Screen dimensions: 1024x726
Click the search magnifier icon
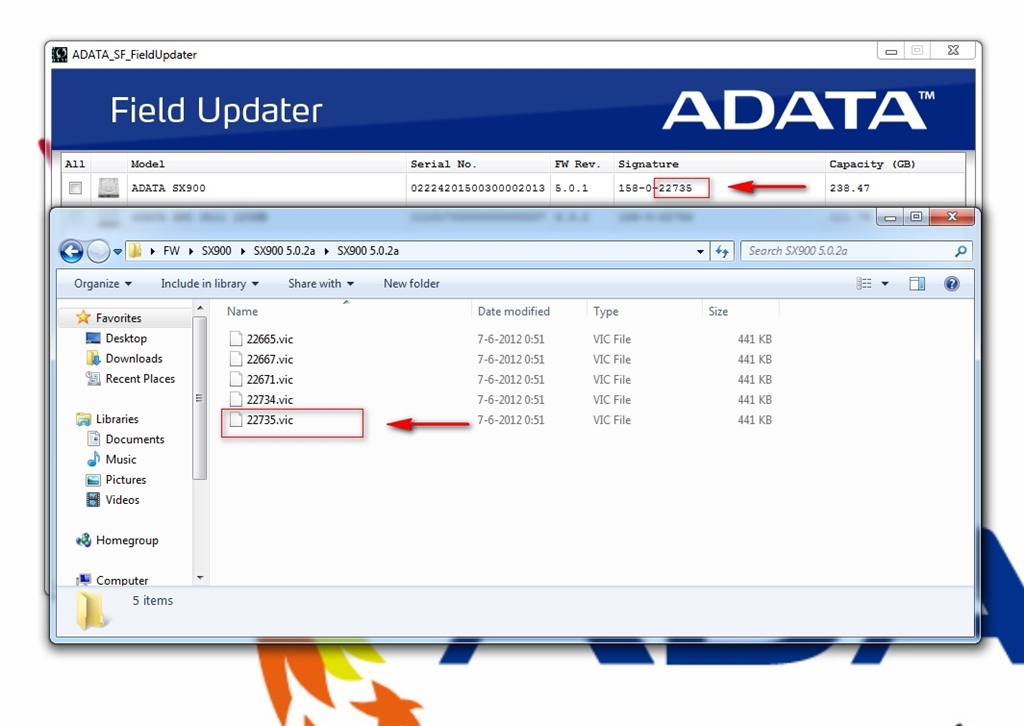(x=961, y=251)
